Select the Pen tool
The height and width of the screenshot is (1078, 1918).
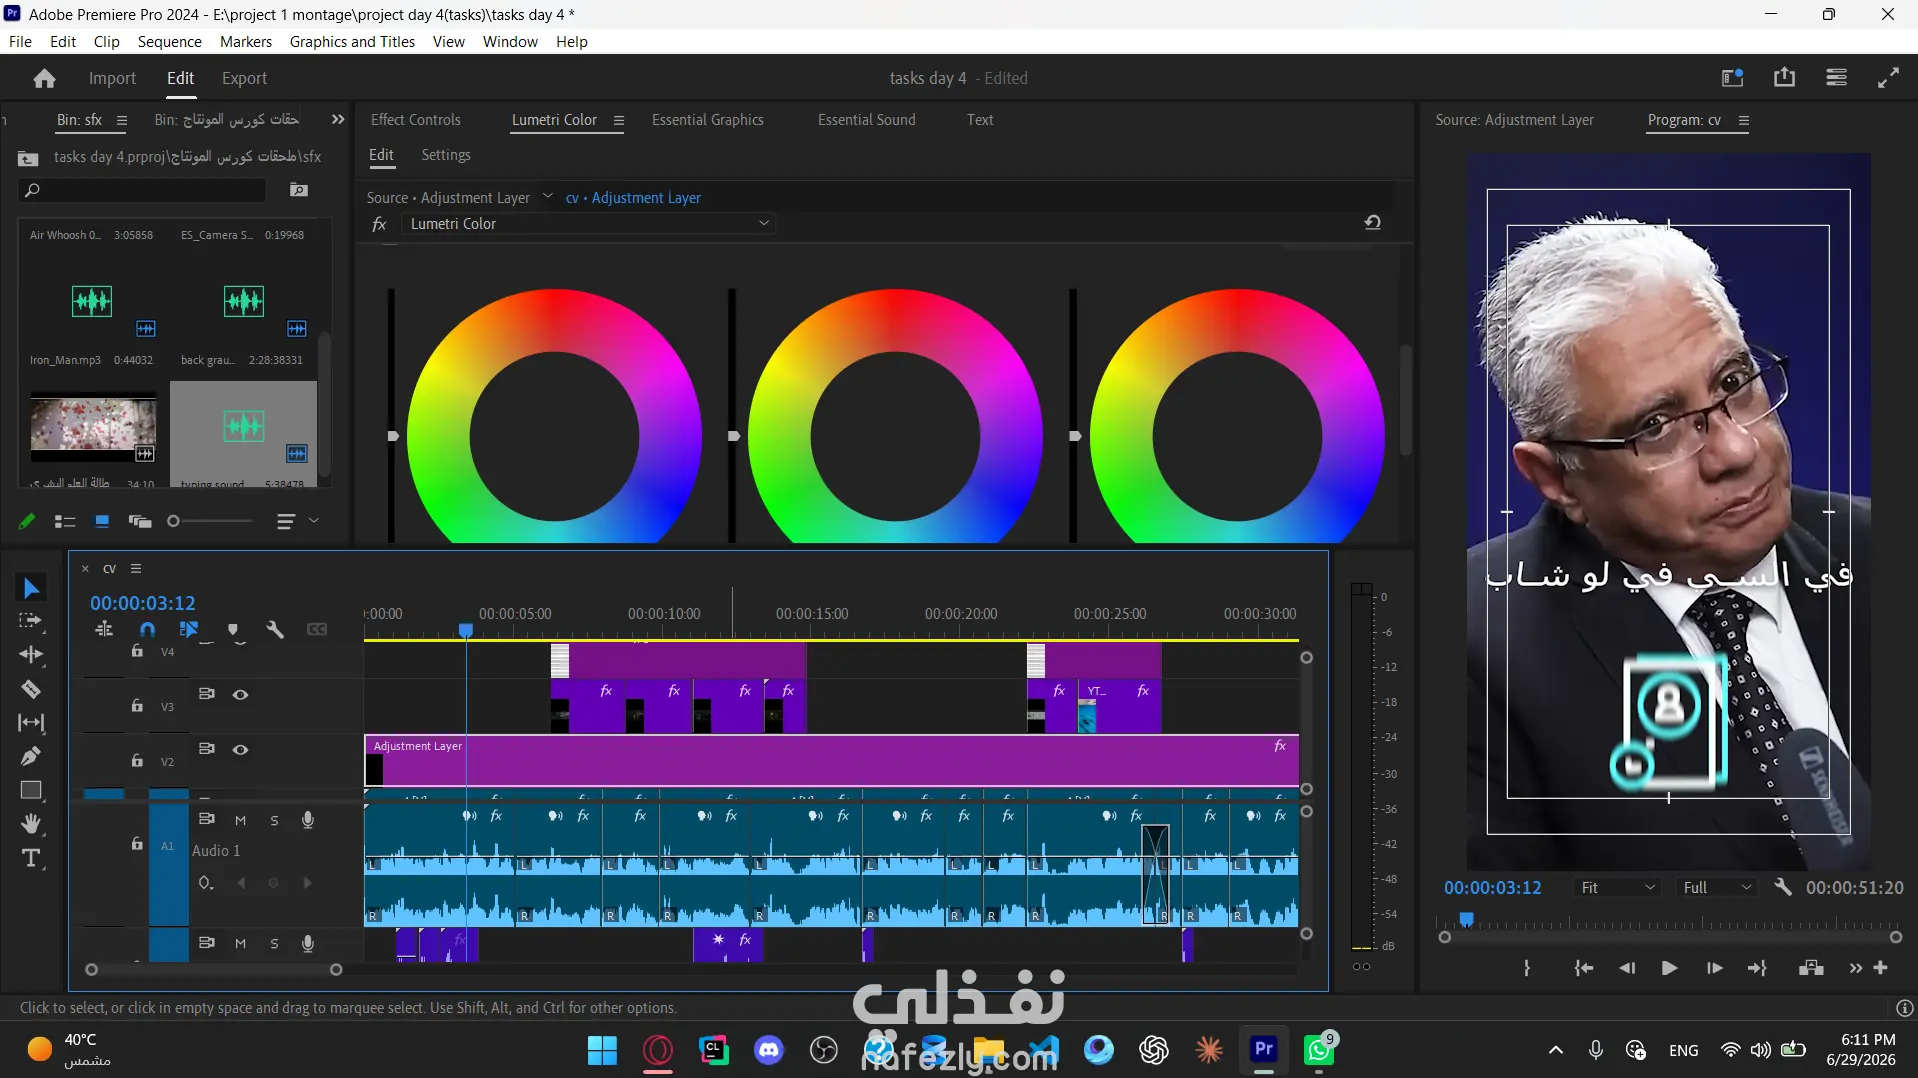click(31, 756)
